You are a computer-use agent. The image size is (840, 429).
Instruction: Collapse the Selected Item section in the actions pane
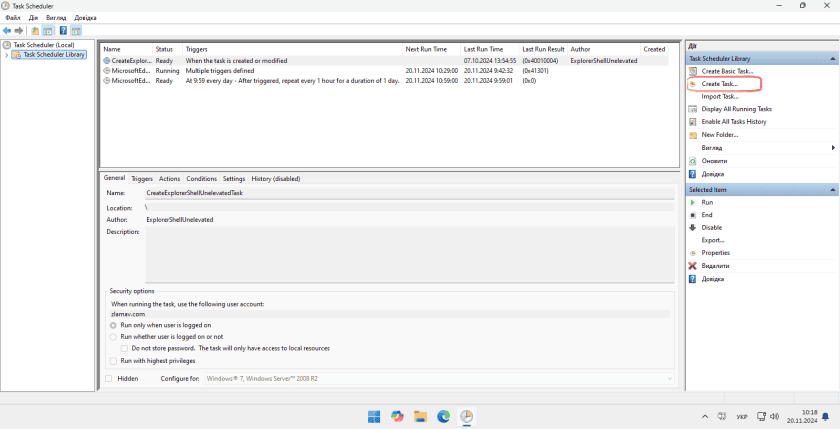833,190
